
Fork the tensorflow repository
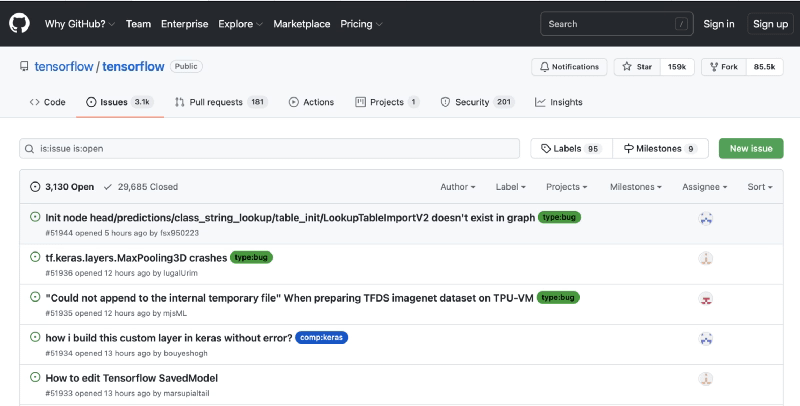(723, 67)
